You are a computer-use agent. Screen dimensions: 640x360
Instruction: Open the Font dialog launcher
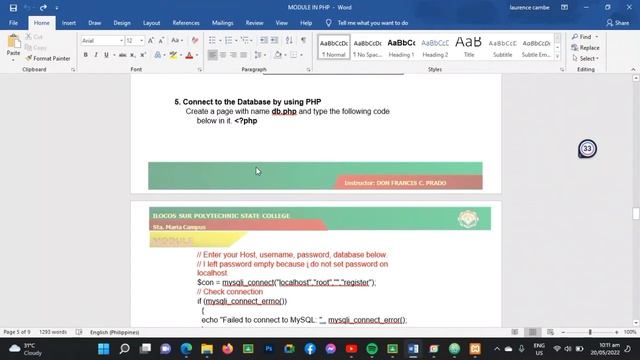tap(200, 70)
